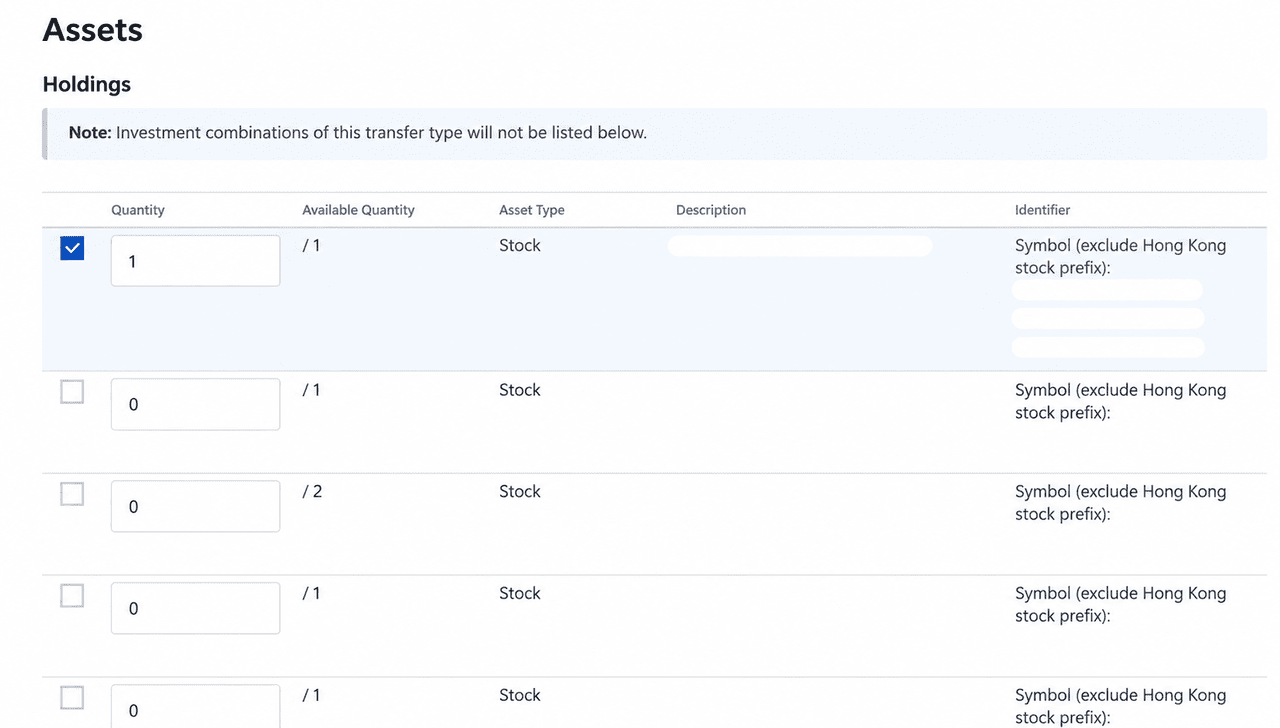Click the quantity input in the last, partly visible row
1280x728 pixels.
click(x=196, y=706)
